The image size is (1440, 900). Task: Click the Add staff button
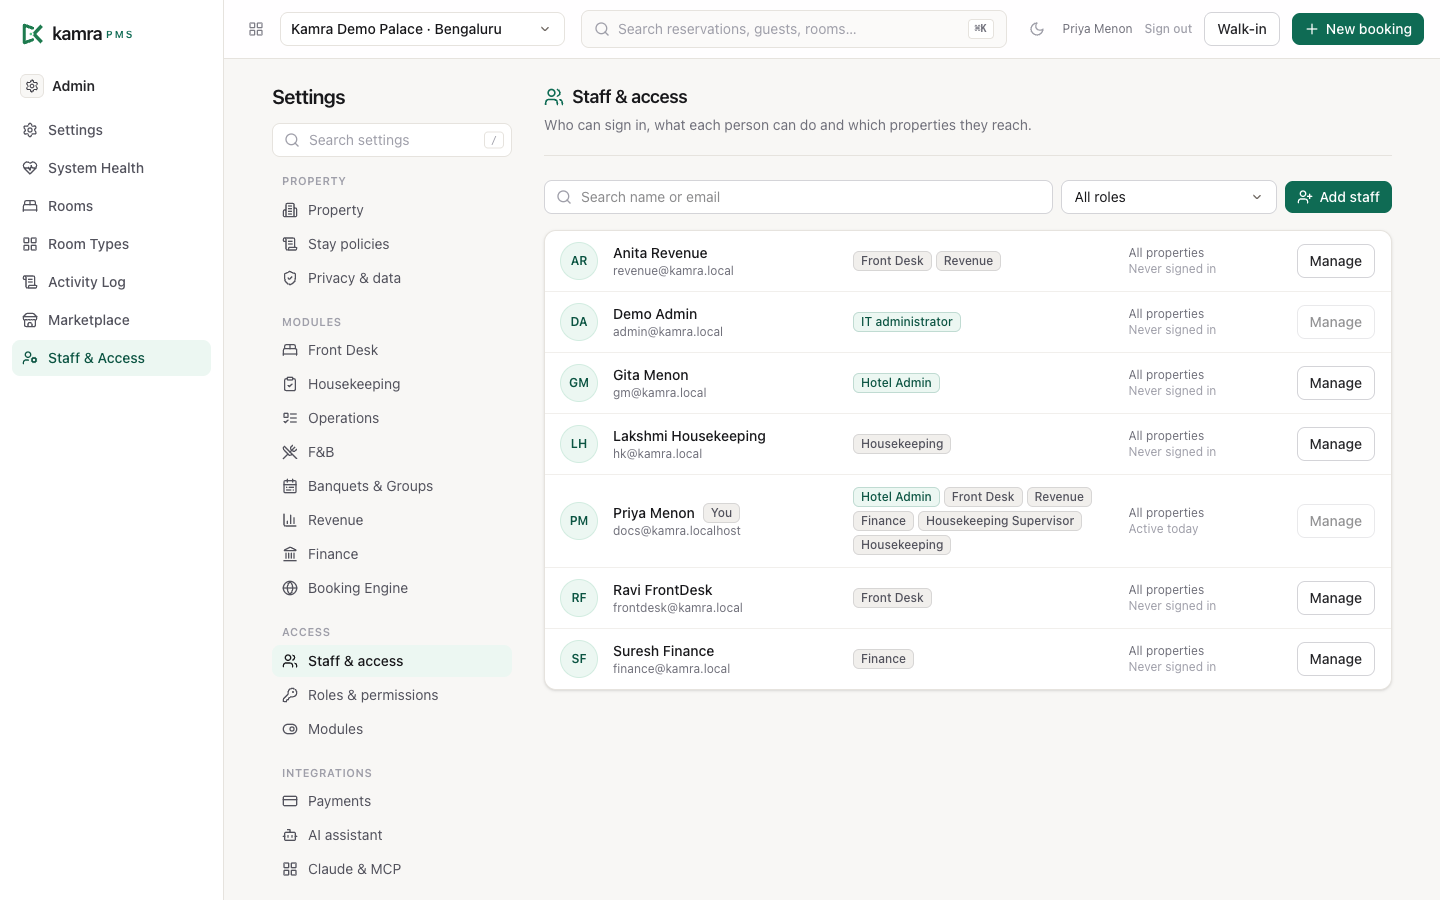[x=1338, y=197]
